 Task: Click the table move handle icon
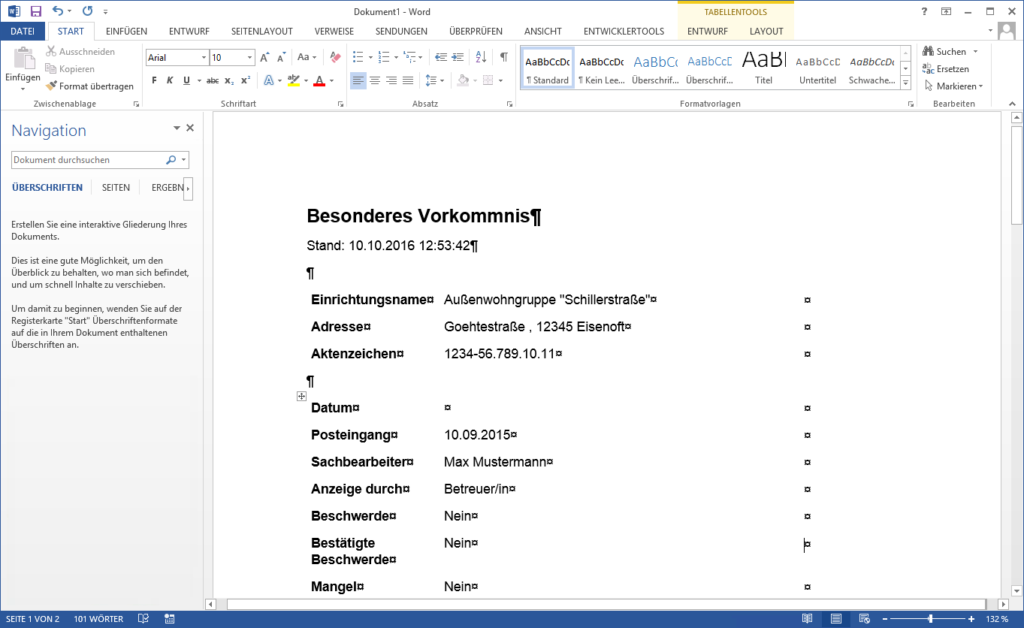click(302, 397)
